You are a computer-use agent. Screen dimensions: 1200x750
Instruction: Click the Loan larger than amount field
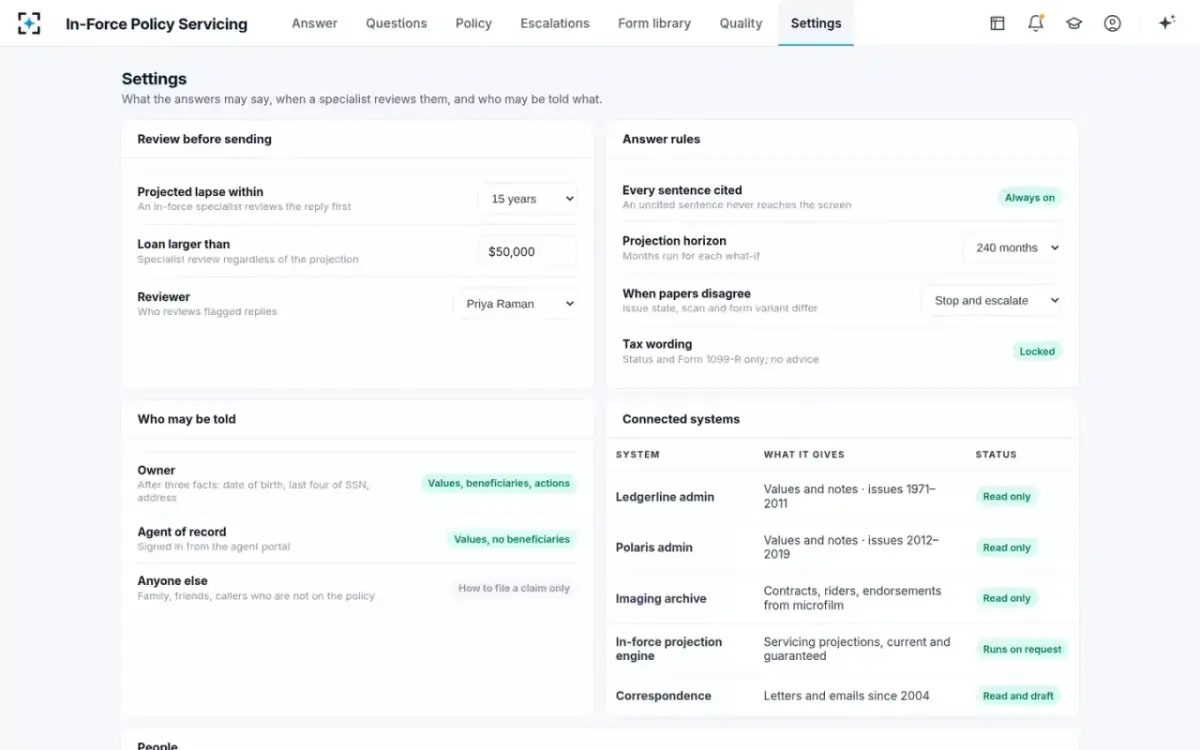coord(527,252)
